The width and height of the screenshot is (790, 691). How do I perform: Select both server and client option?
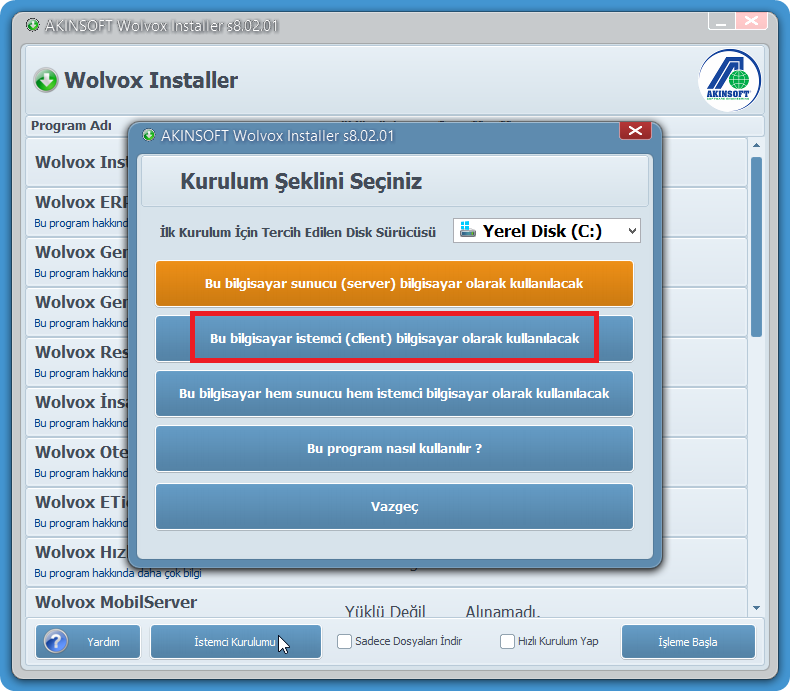pyautogui.click(x=394, y=393)
